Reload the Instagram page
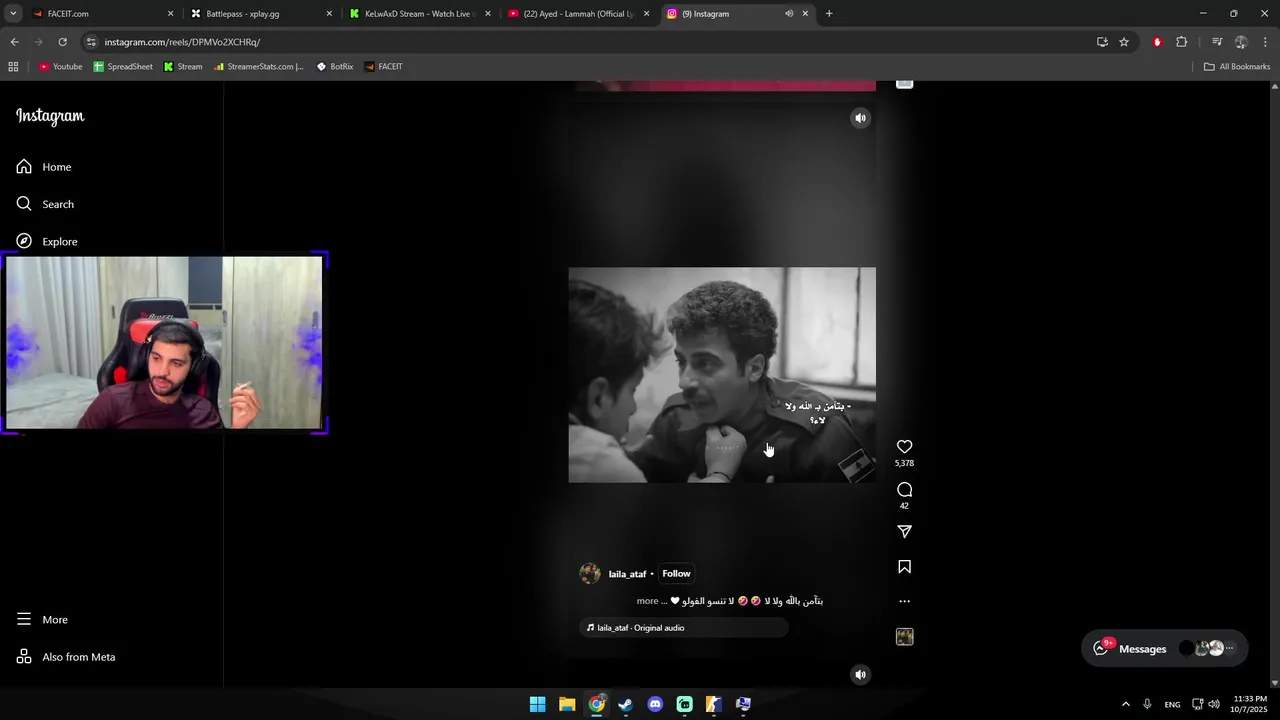This screenshot has height=720, width=1280. (62, 42)
